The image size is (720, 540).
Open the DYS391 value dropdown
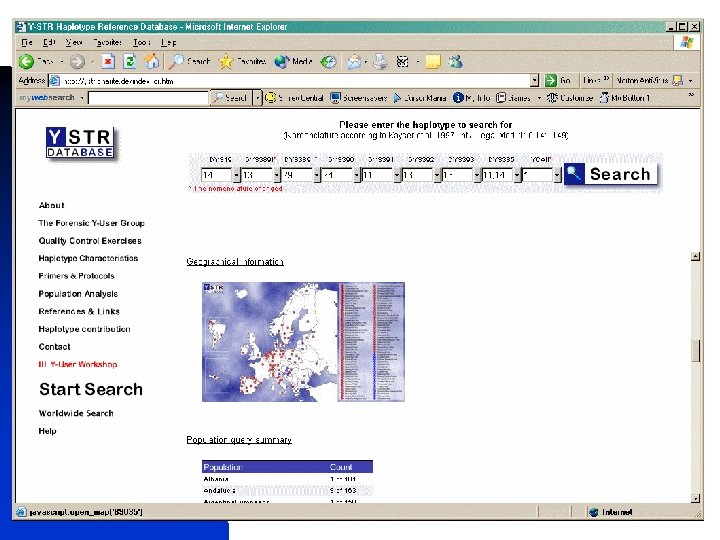[x=397, y=175]
